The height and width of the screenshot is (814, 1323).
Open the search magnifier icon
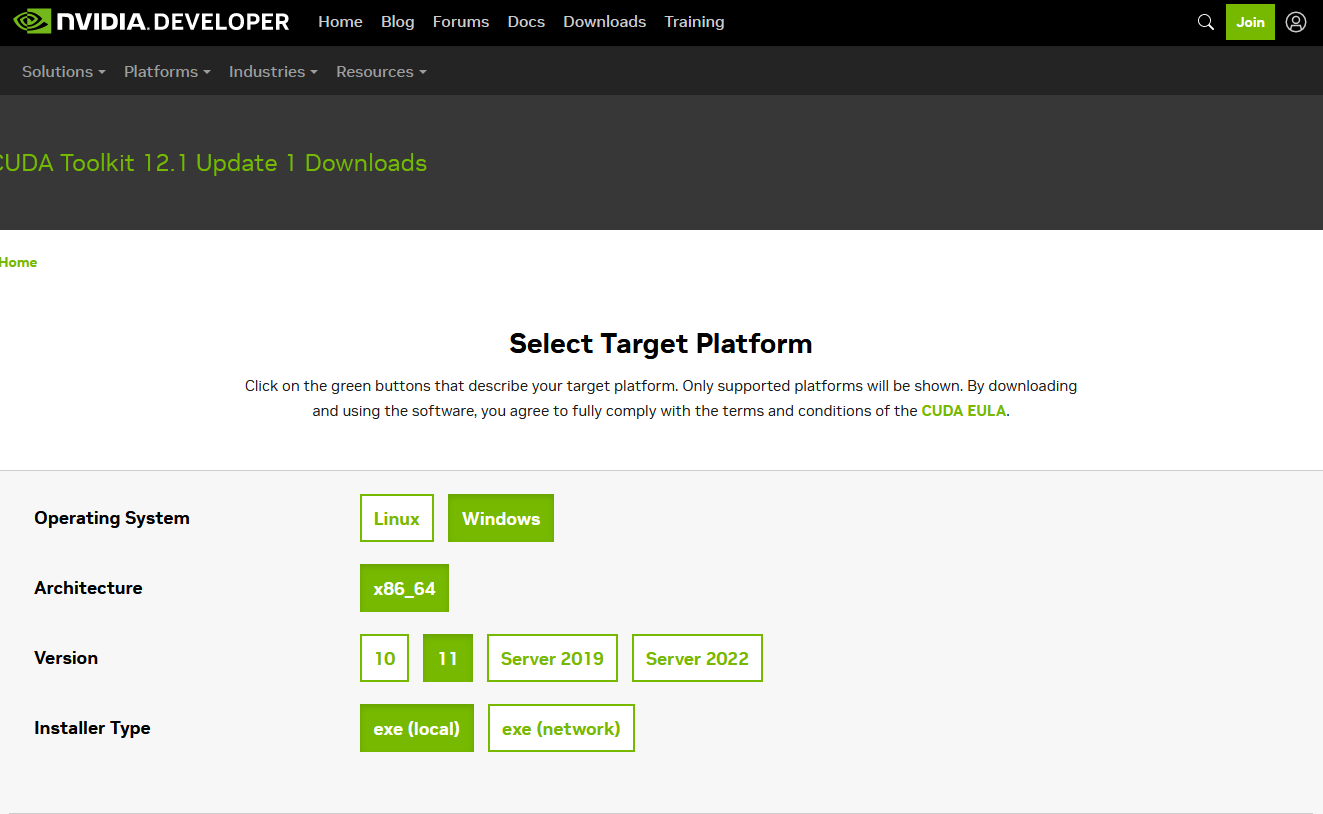[1205, 22]
